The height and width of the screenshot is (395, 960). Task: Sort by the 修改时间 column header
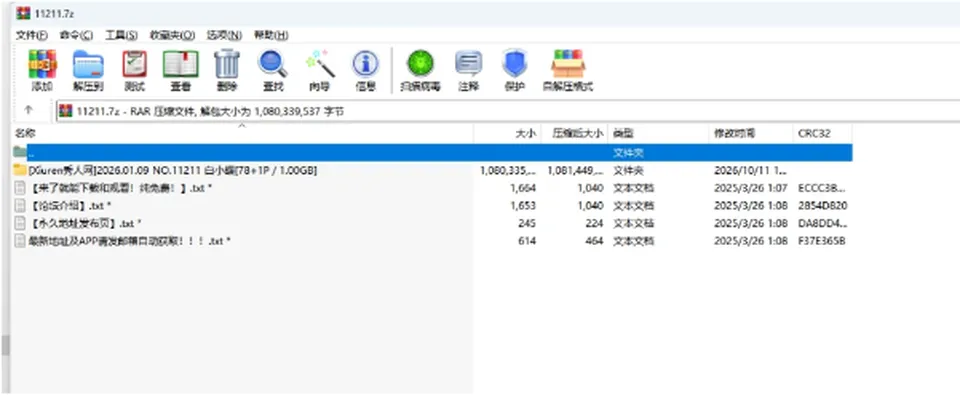(x=751, y=133)
